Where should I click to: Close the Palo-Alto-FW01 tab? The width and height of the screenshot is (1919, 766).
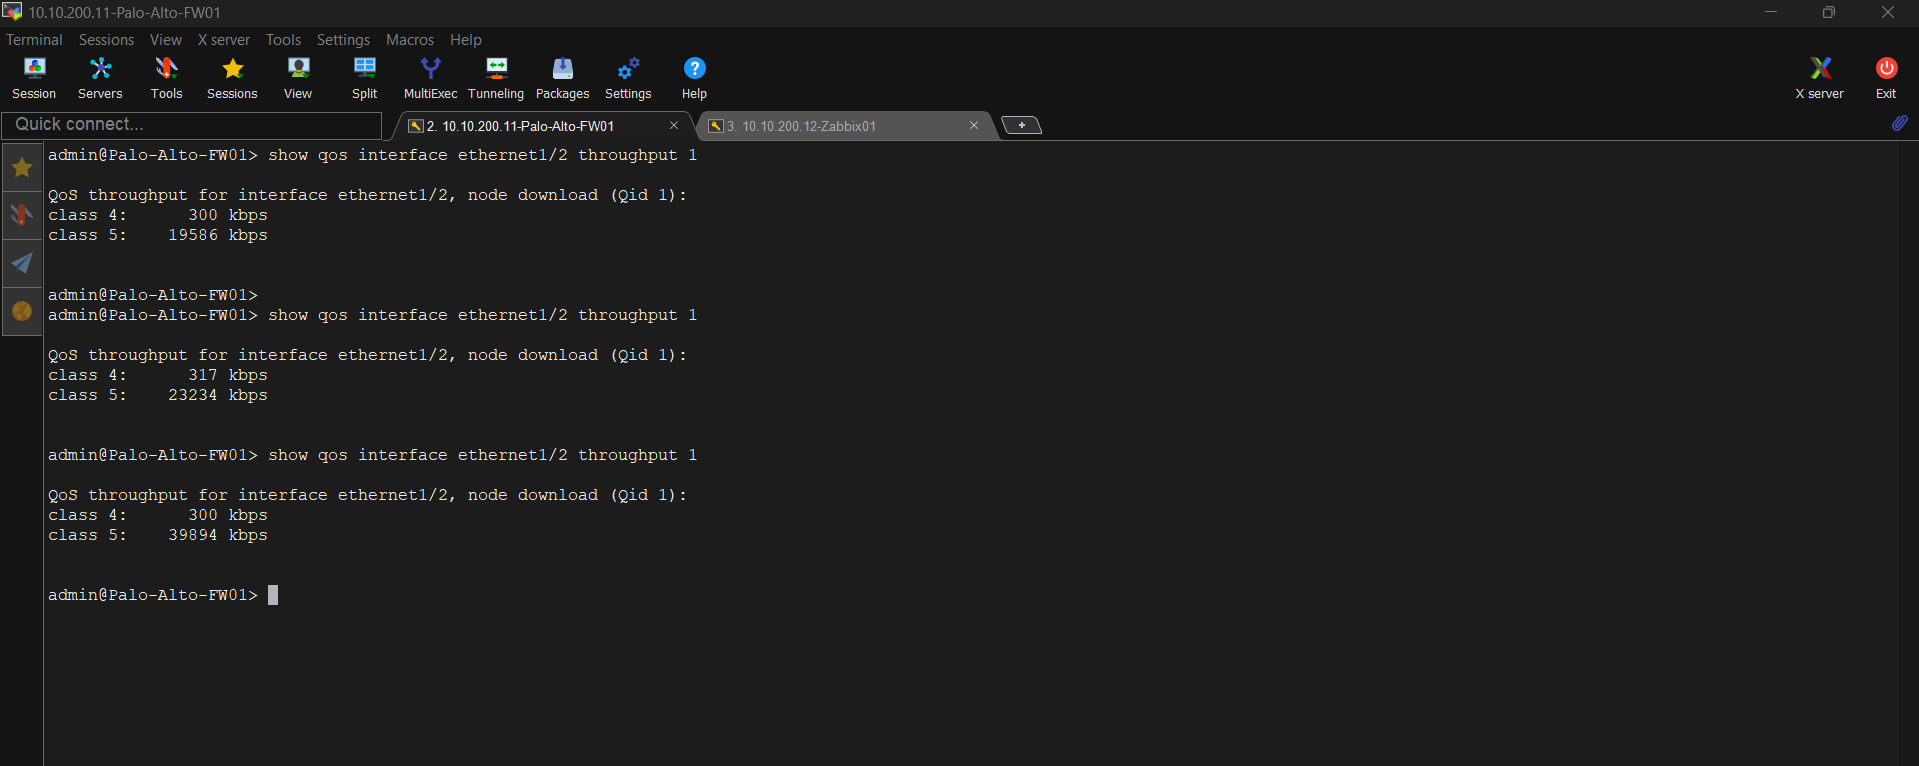[674, 125]
